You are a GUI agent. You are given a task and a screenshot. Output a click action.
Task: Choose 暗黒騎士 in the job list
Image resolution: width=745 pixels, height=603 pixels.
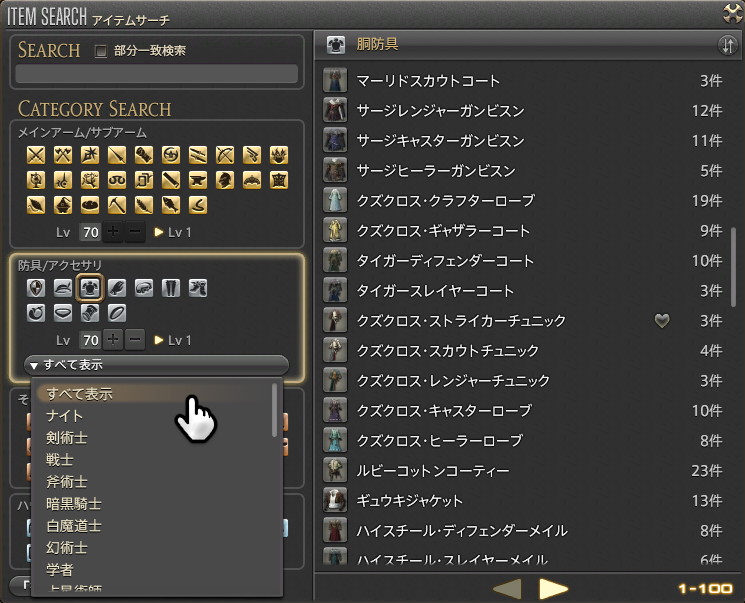tap(153, 504)
